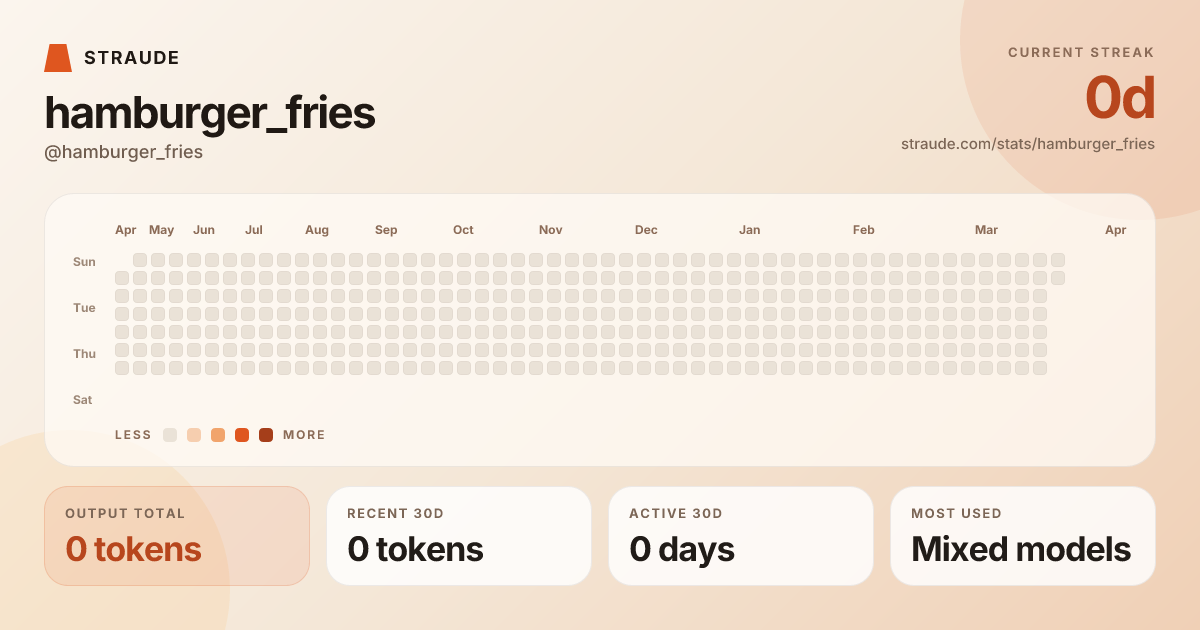Click the @hamburger_fries handle
The width and height of the screenshot is (1200, 630).
tap(124, 152)
